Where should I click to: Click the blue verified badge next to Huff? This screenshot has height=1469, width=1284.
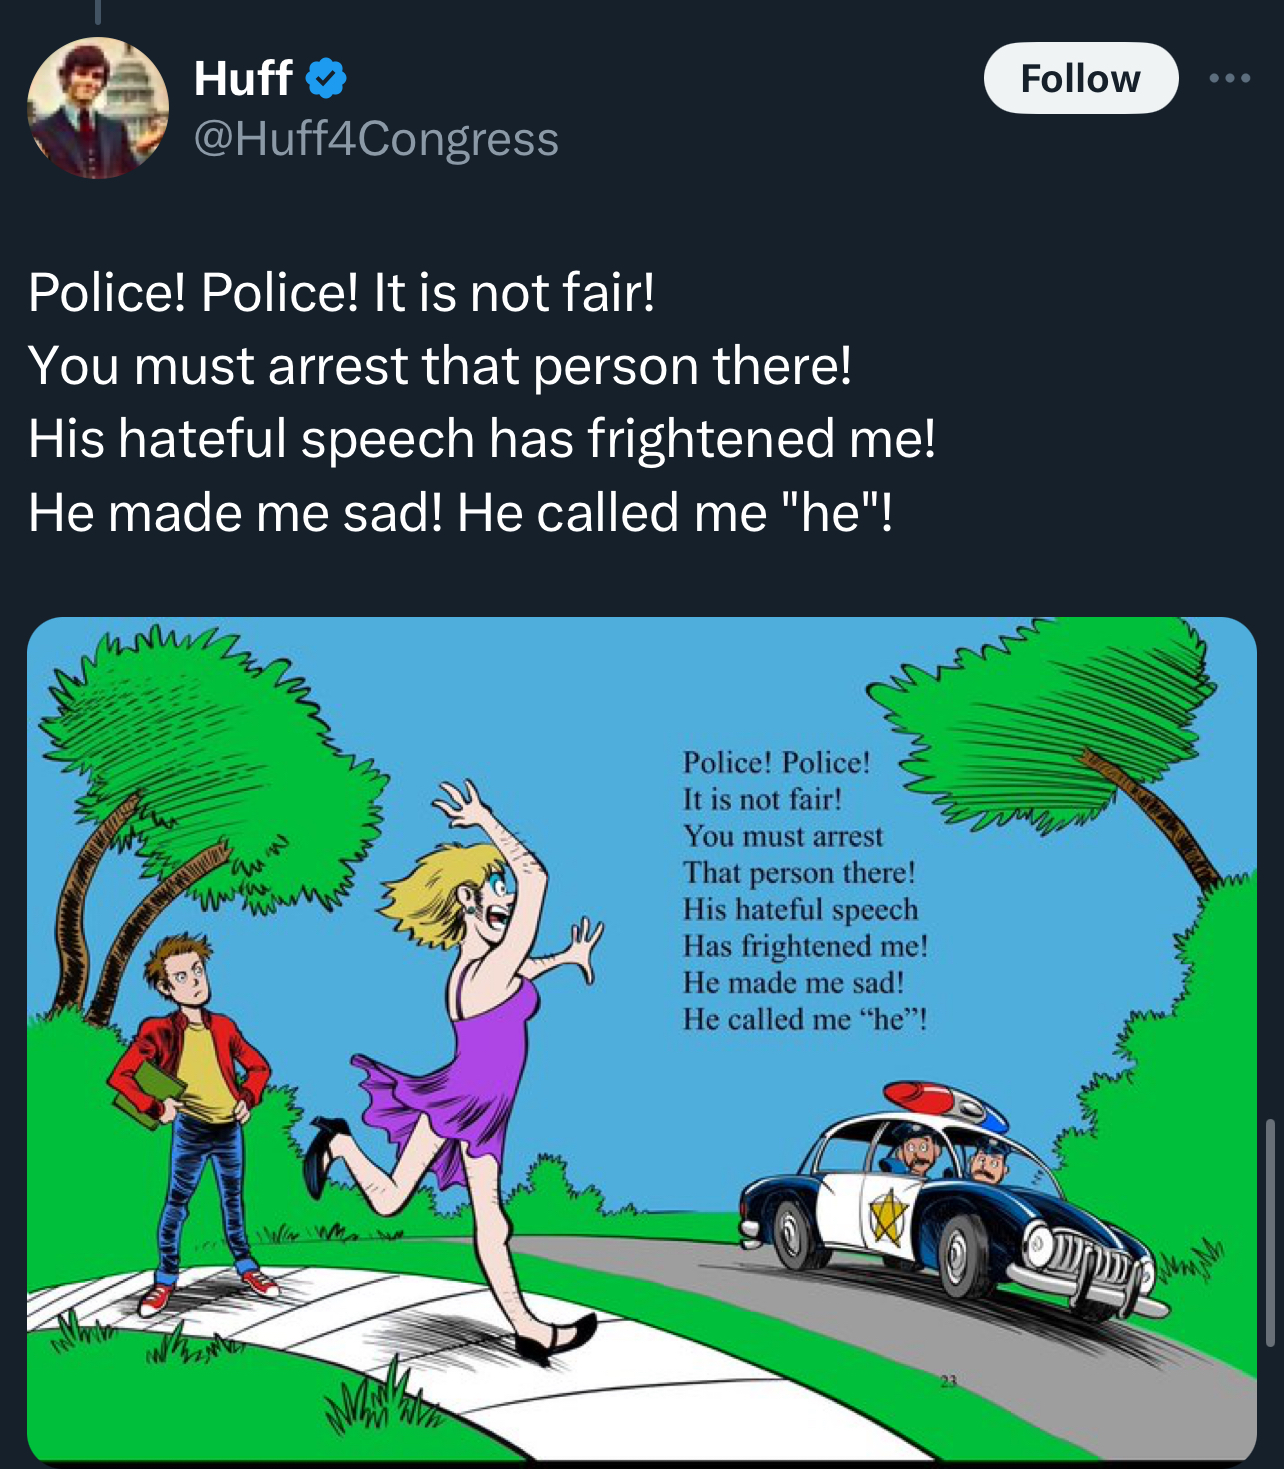[x=325, y=78]
